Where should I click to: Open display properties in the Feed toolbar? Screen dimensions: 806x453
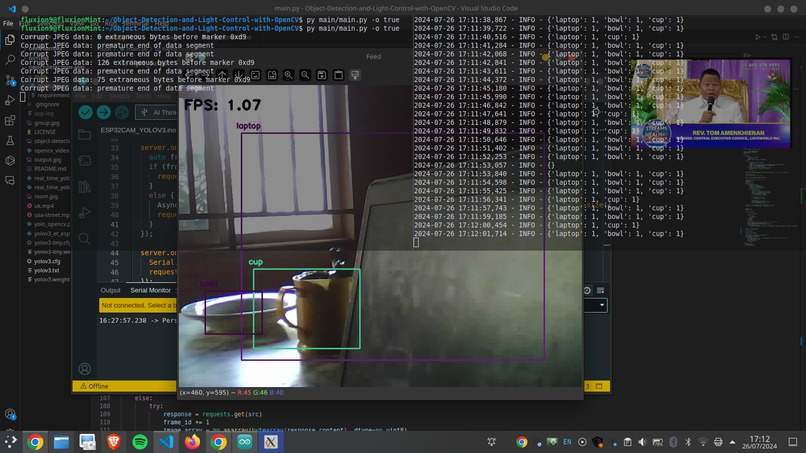355,75
